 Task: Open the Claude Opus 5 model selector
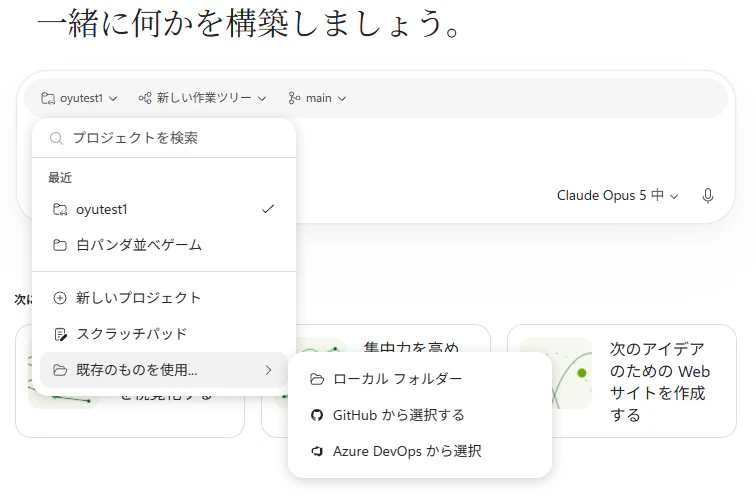(618, 196)
